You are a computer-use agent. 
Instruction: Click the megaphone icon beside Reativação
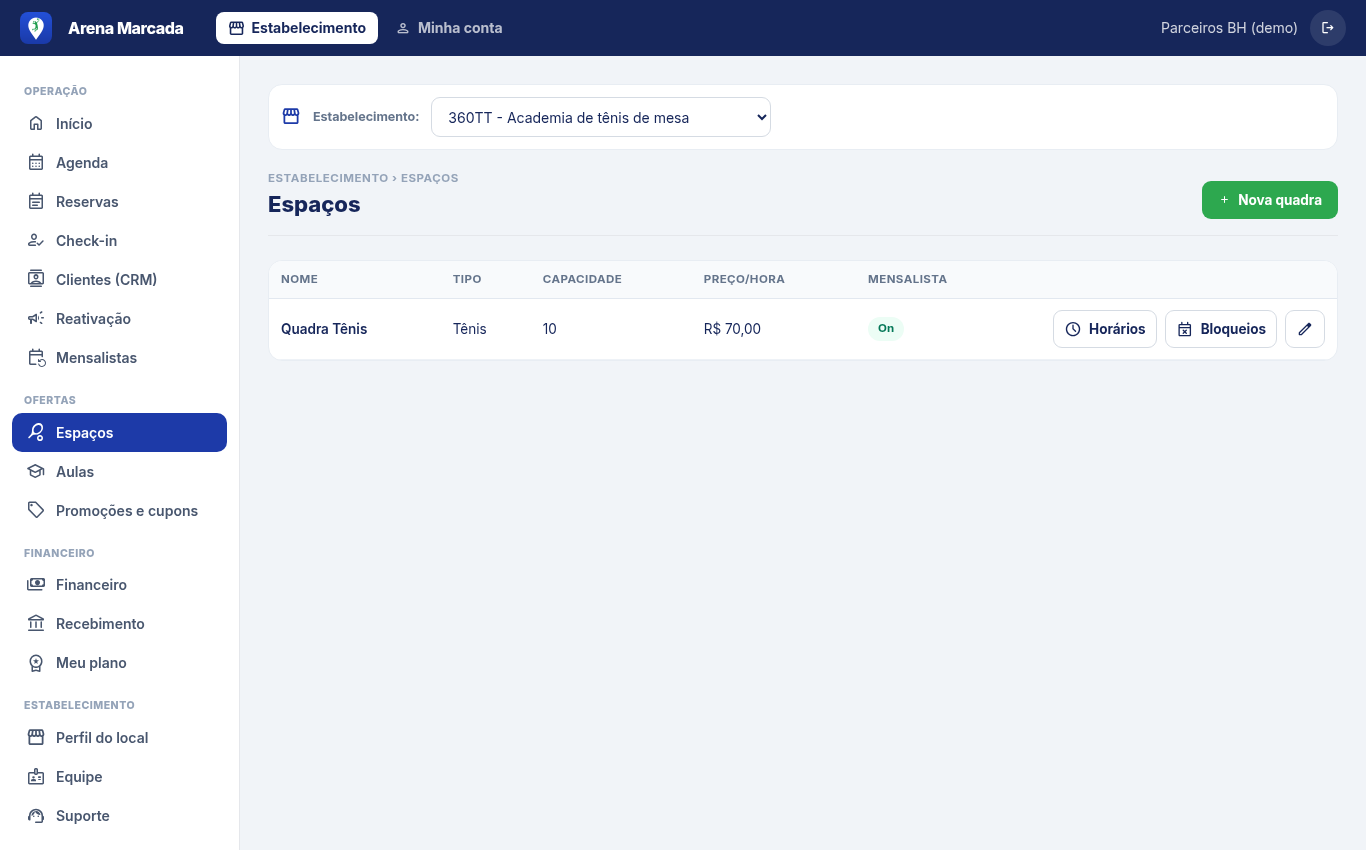[36, 319]
